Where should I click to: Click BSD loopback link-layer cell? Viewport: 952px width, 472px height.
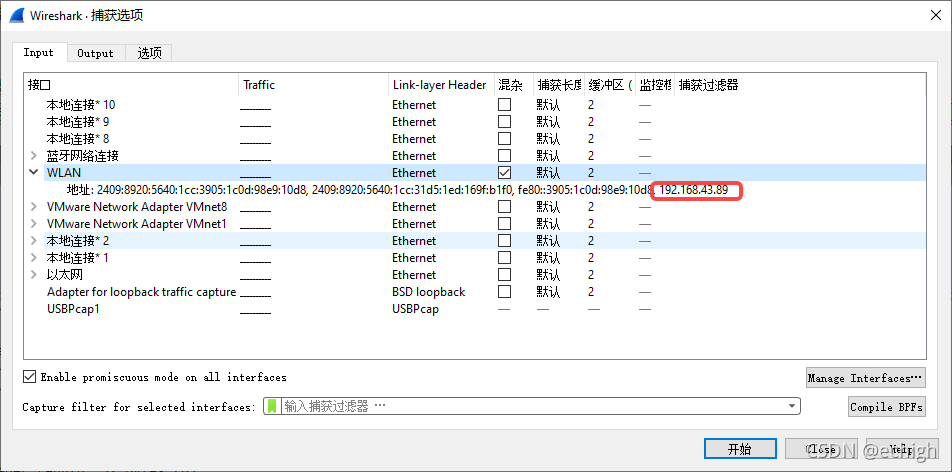(428, 292)
